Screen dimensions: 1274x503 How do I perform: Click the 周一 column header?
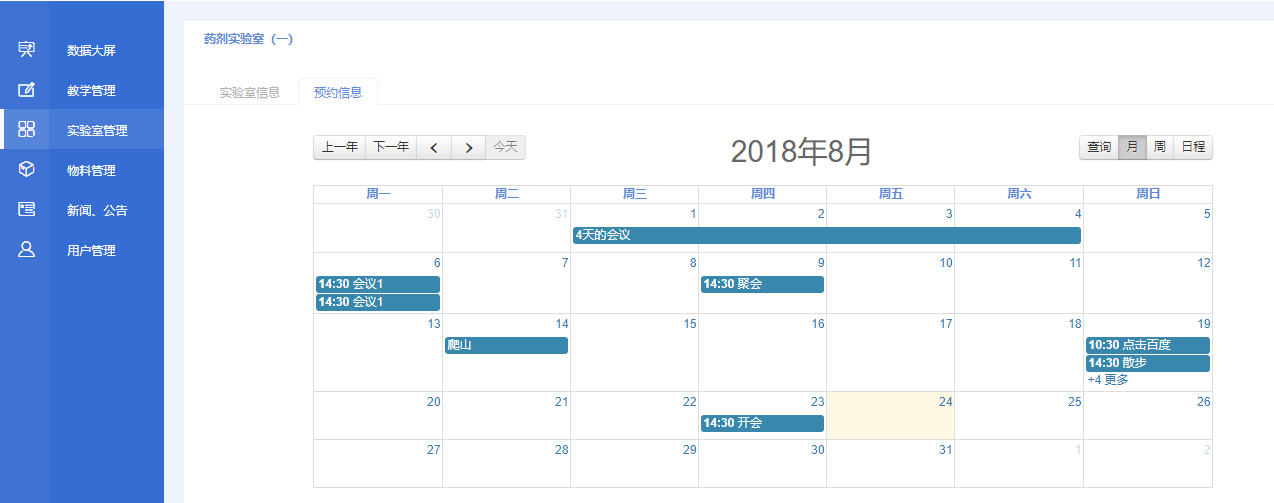(x=378, y=194)
